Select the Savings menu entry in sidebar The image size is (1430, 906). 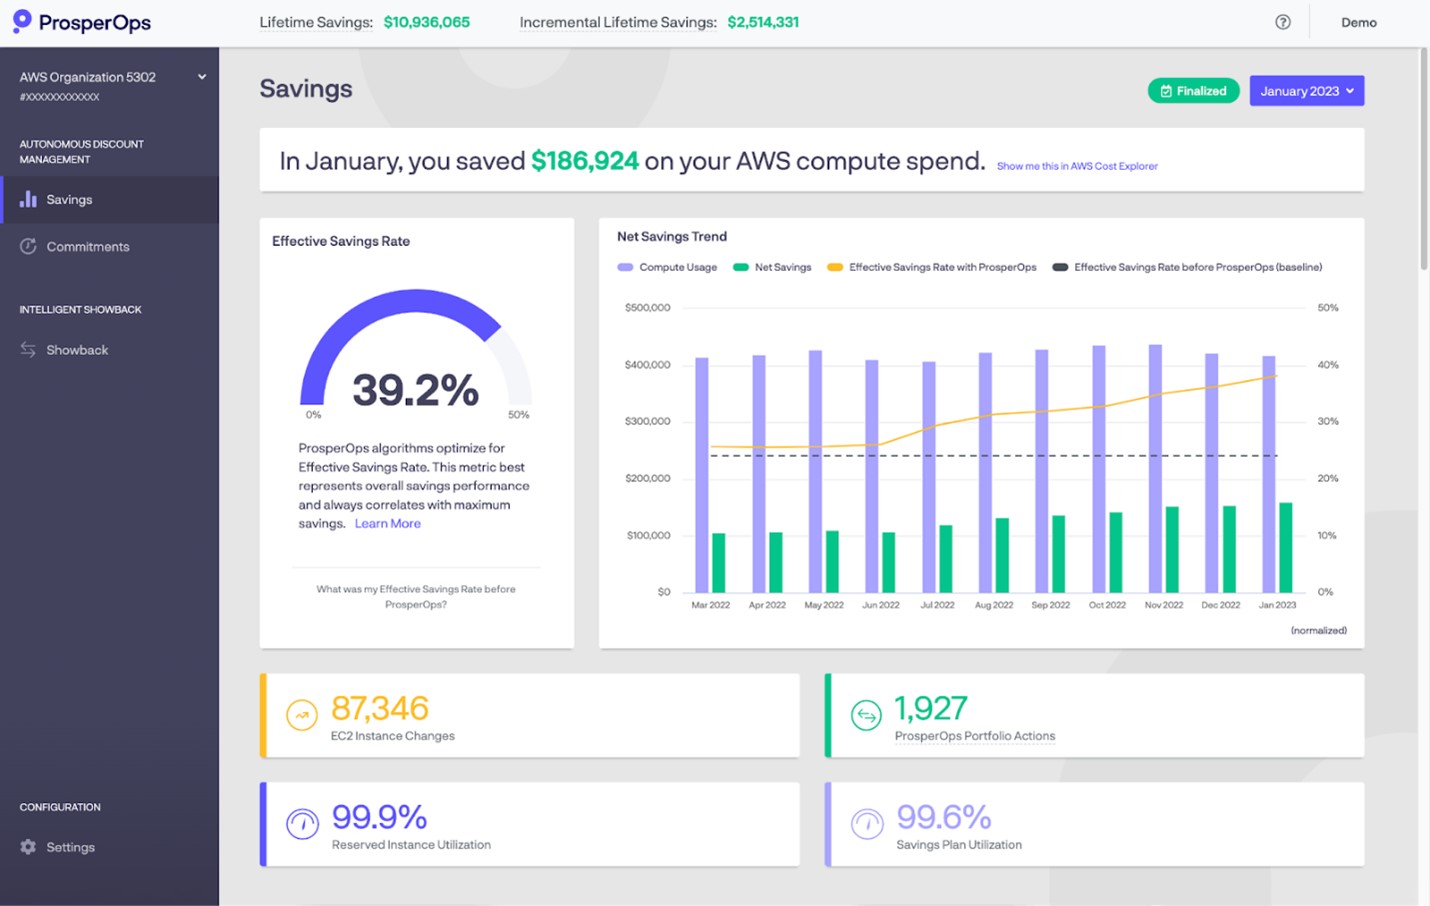click(x=69, y=199)
